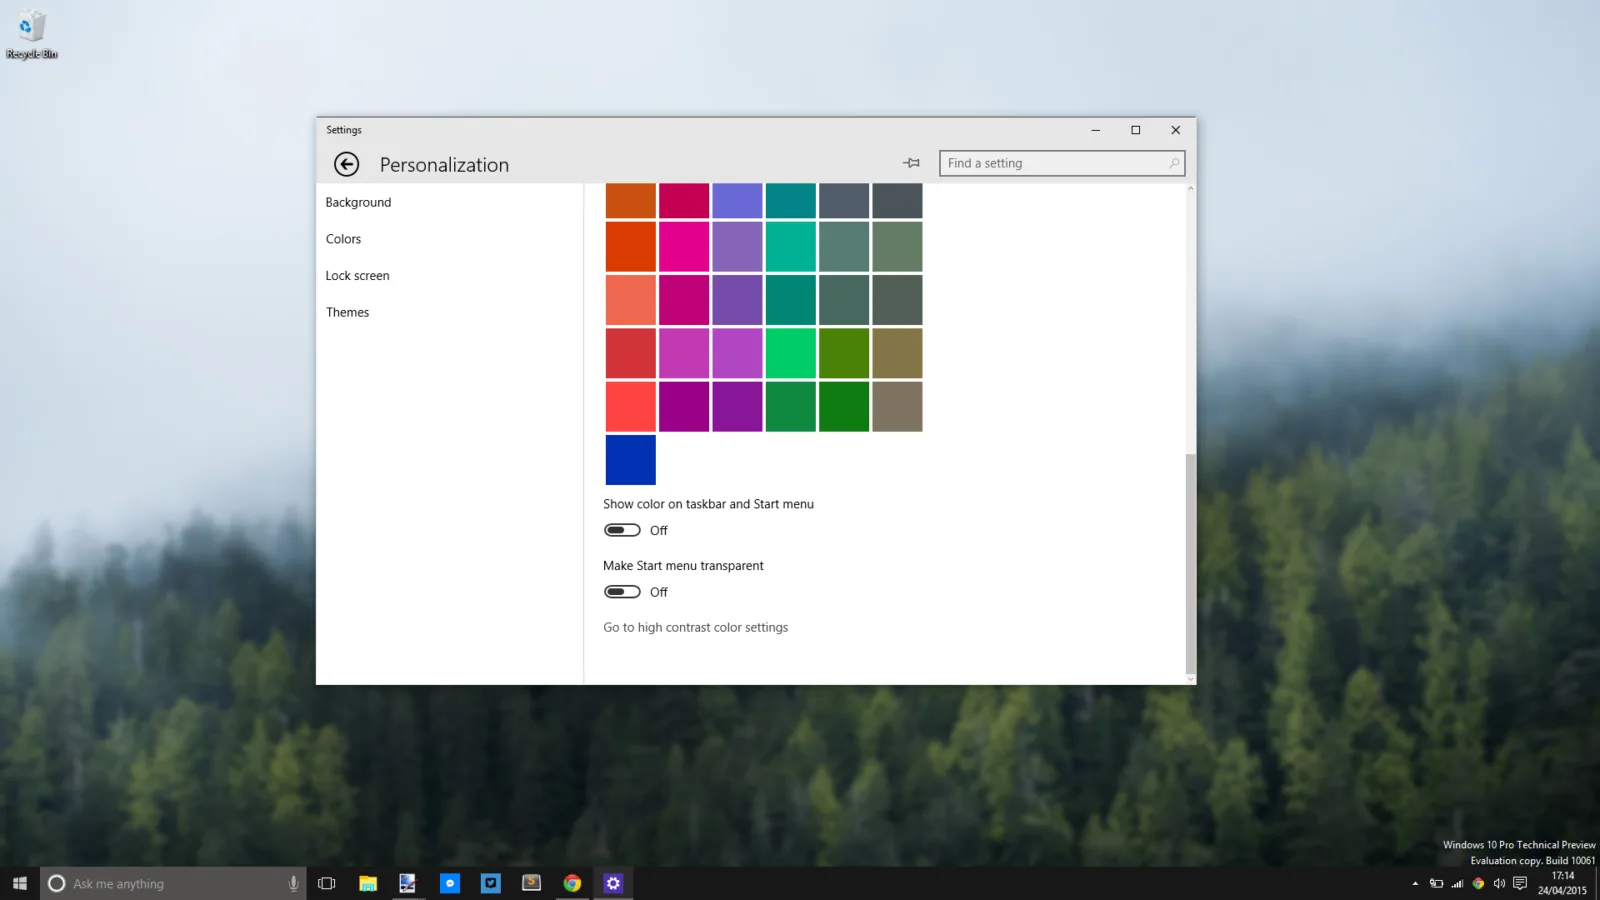Open Task View from the taskbar
This screenshot has width=1600, height=900.
coord(326,883)
